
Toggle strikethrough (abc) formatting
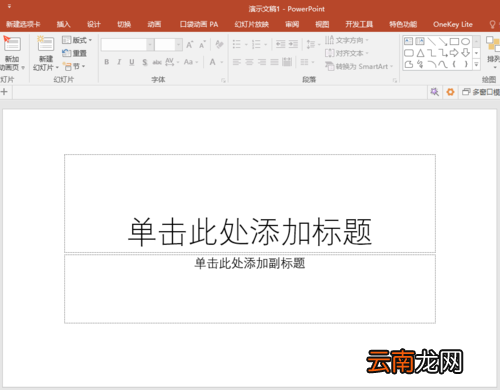tap(157, 62)
